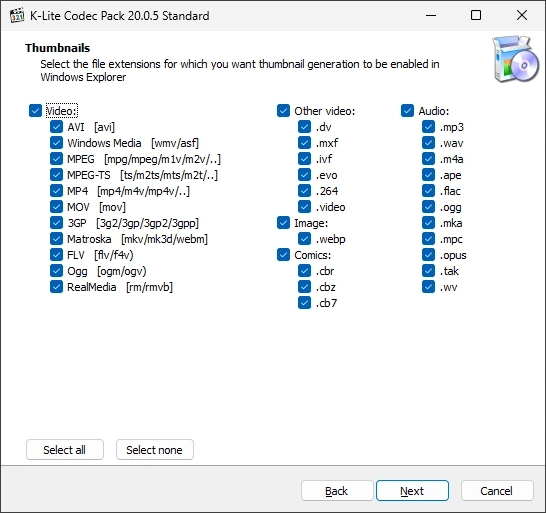Toggle the Image group checkbox
546x513 pixels.
[x=283, y=223]
